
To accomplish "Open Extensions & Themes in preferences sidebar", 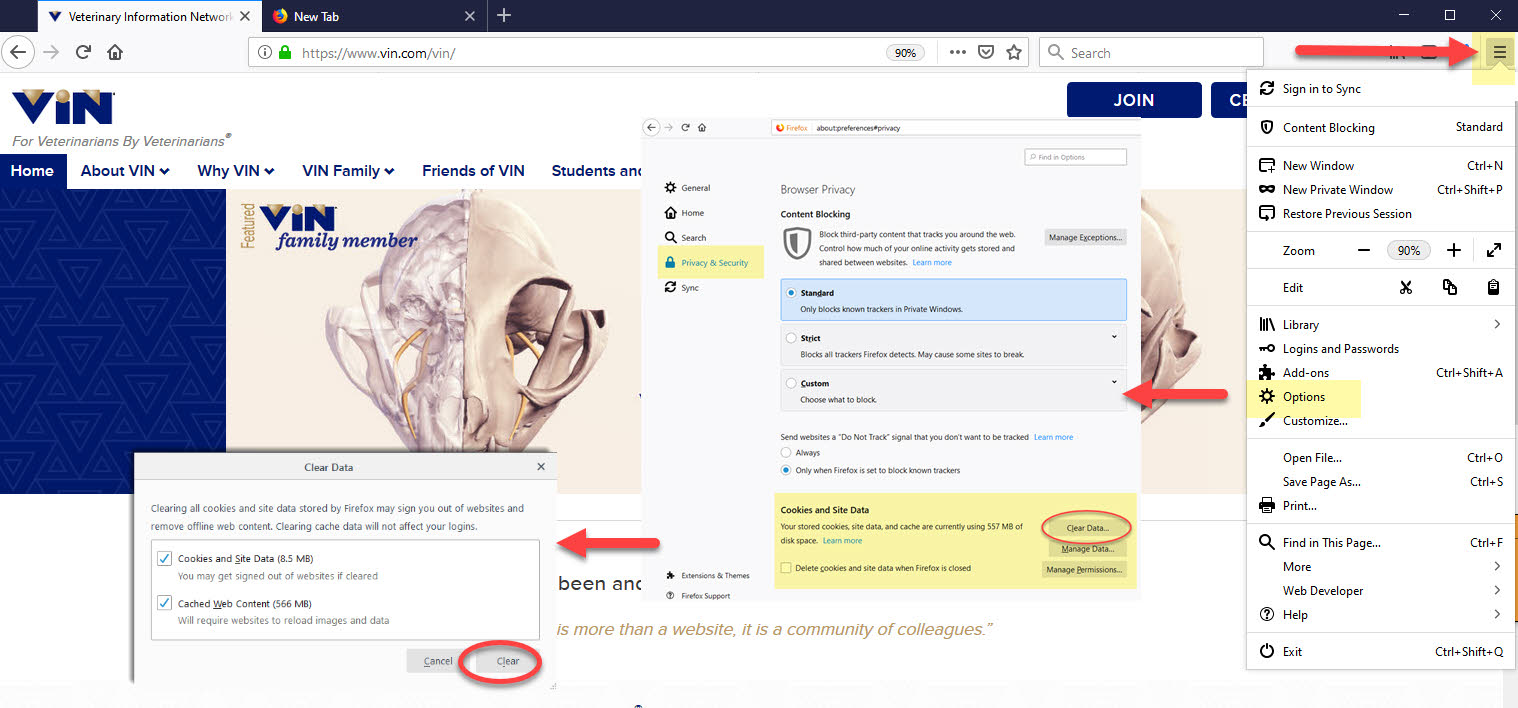I will (x=707, y=575).
